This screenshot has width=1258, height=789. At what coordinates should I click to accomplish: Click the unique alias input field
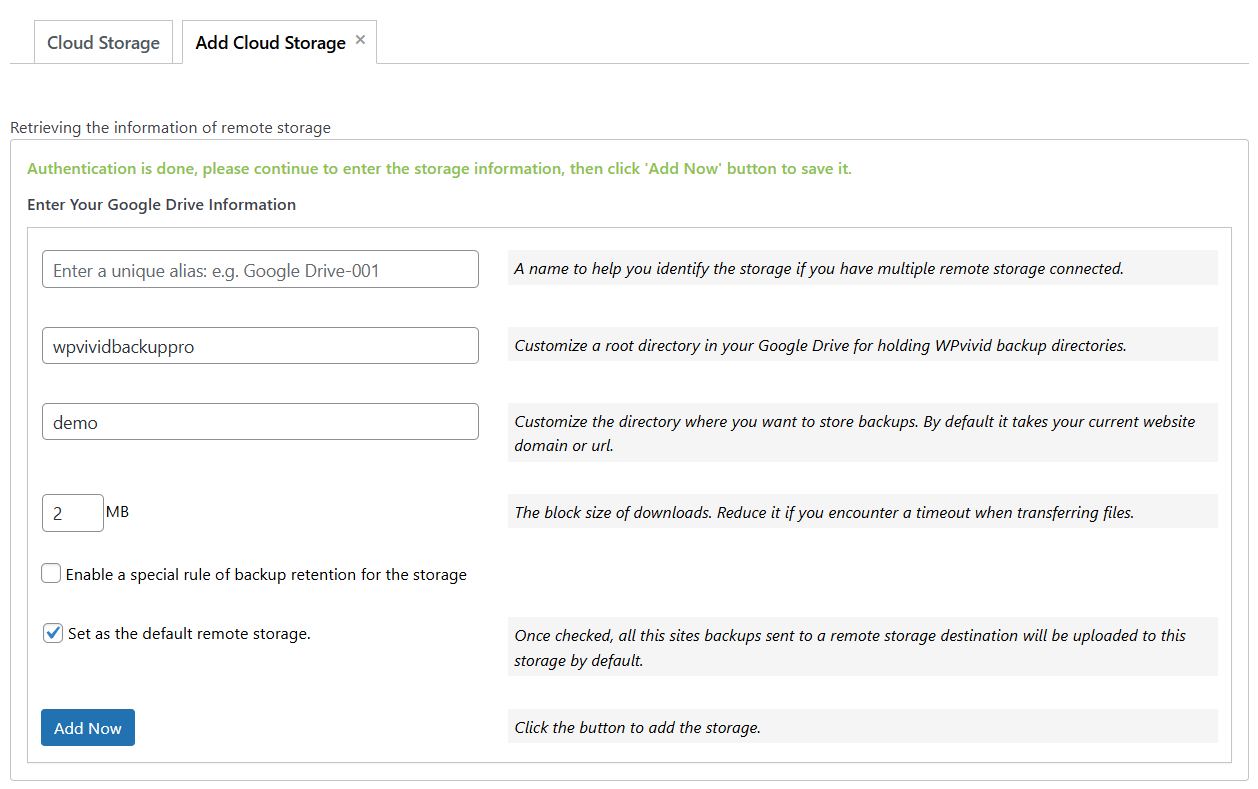click(260, 270)
